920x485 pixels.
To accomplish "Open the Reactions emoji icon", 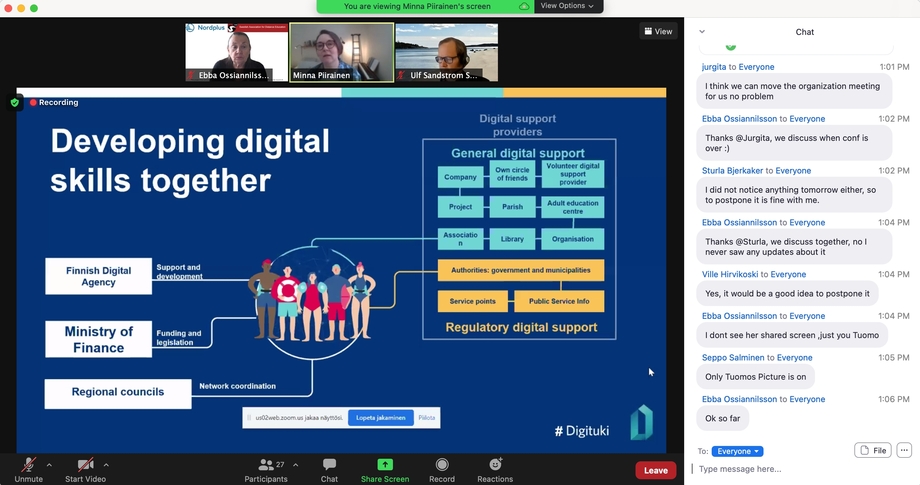I will (x=495, y=465).
